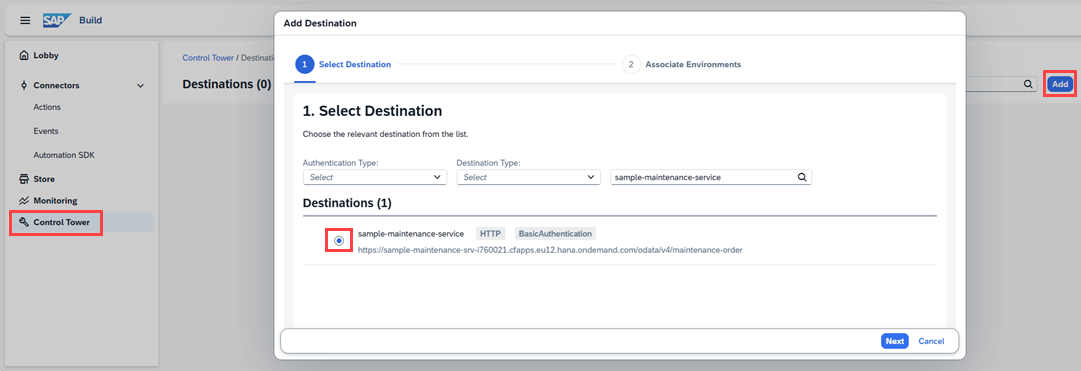This screenshot has height=371, width=1081.
Task: Click the Destinations (0) page heading
Action: 227,84
